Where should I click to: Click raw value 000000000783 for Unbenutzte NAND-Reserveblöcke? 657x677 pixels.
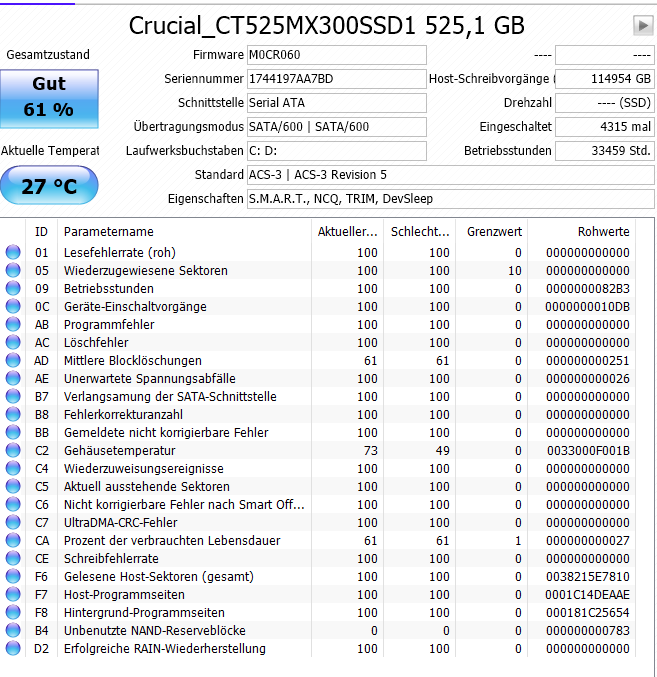588,630
